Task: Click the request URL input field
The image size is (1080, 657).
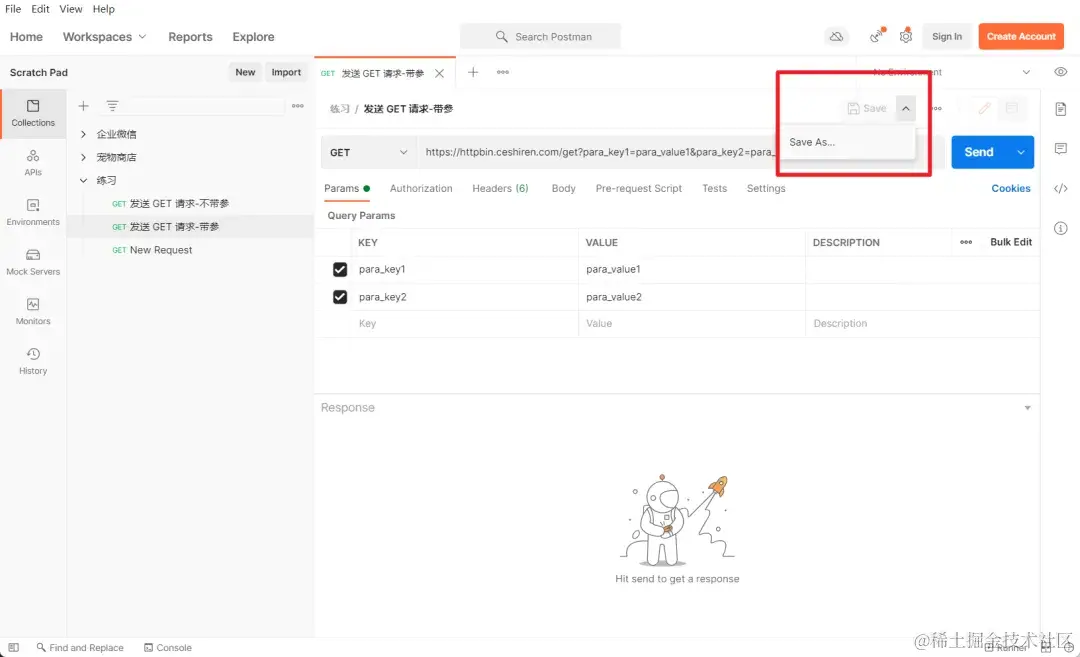Action: click(x=596, y=152)
